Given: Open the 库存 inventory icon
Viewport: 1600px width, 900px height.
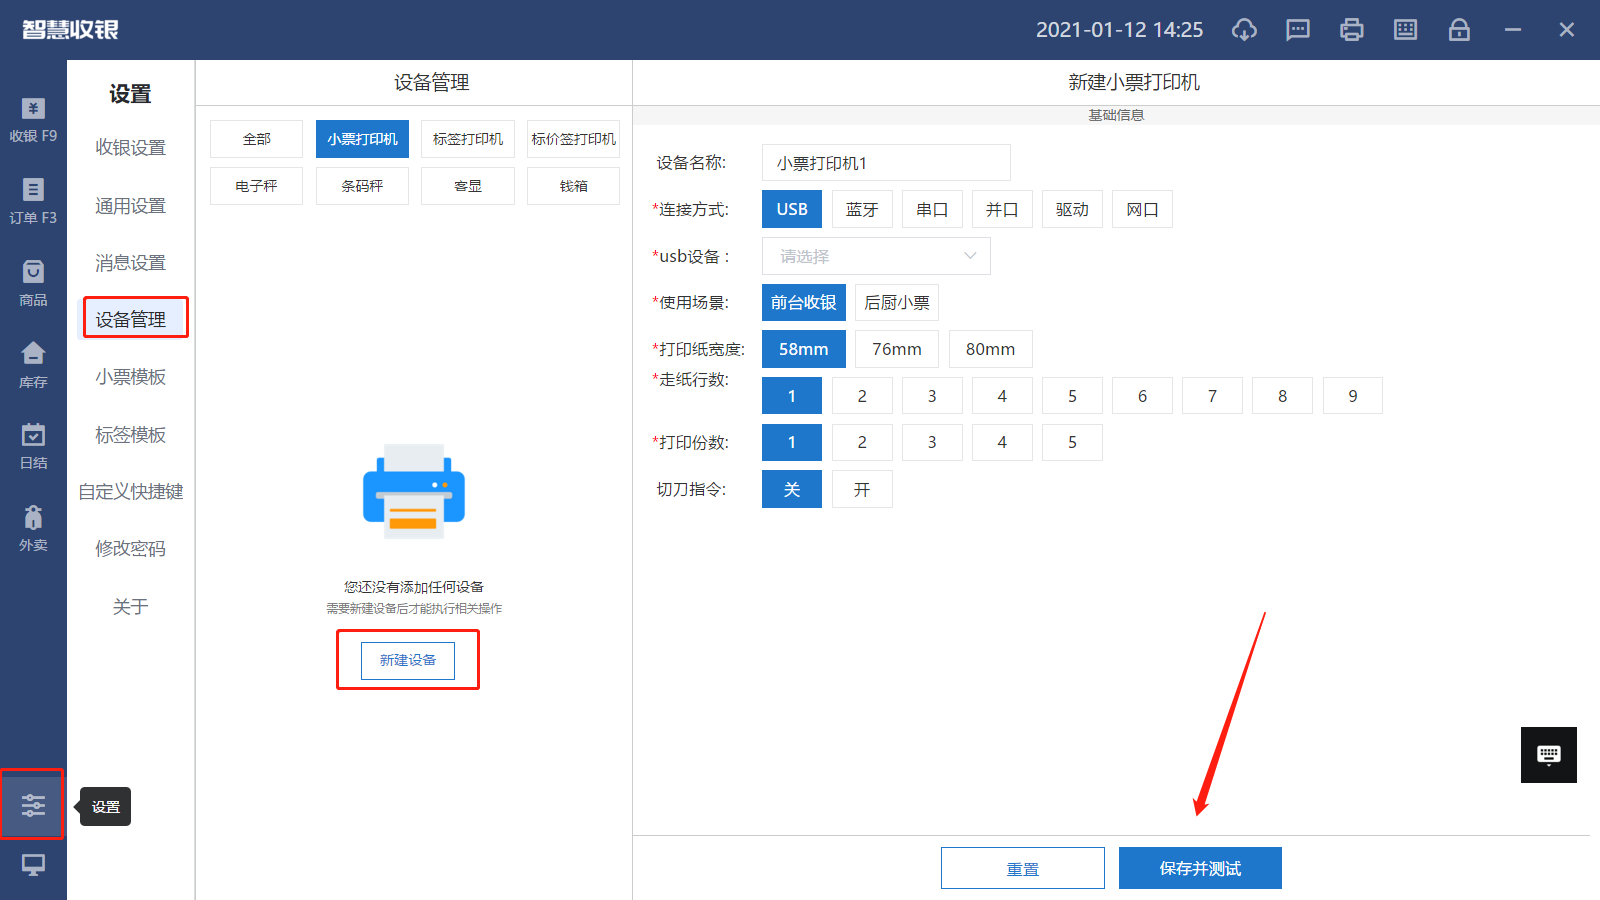Looking at the screenshot, I should (x=33, y=365).
